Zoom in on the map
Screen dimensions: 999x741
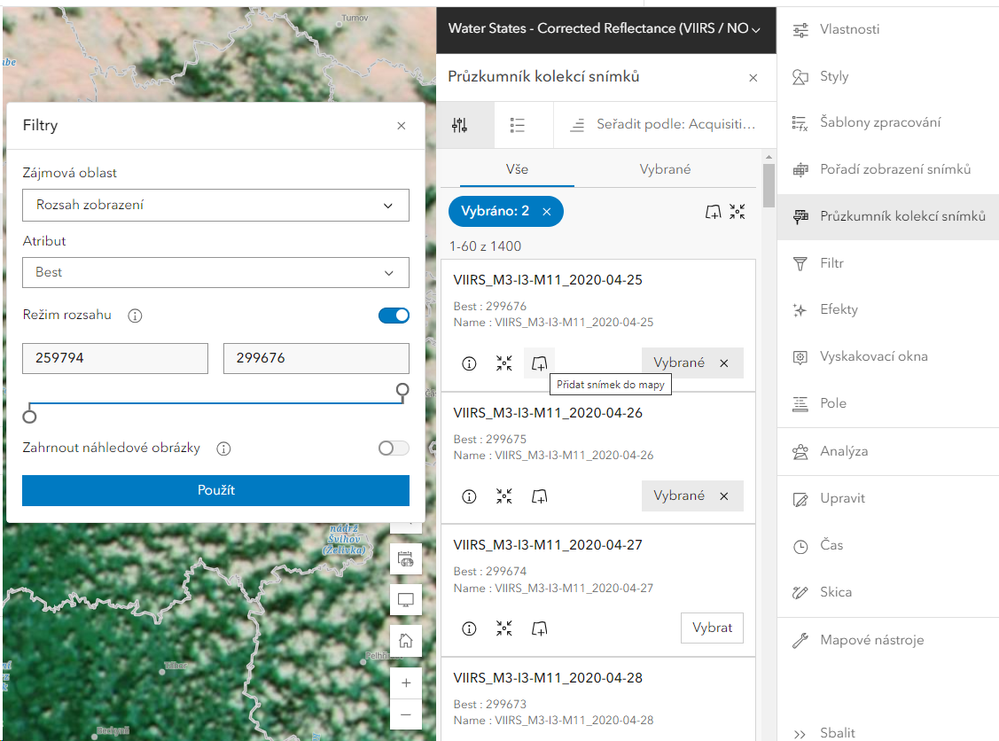406,683
